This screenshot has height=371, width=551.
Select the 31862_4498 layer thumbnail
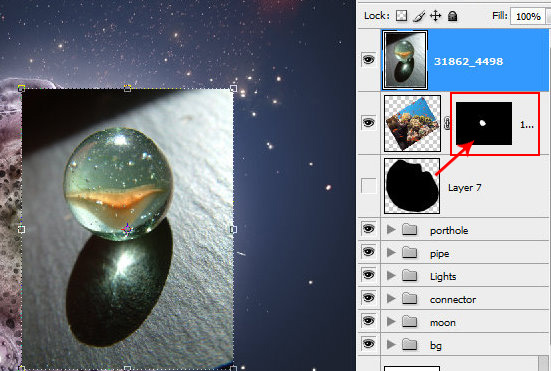tap(404, 60)
